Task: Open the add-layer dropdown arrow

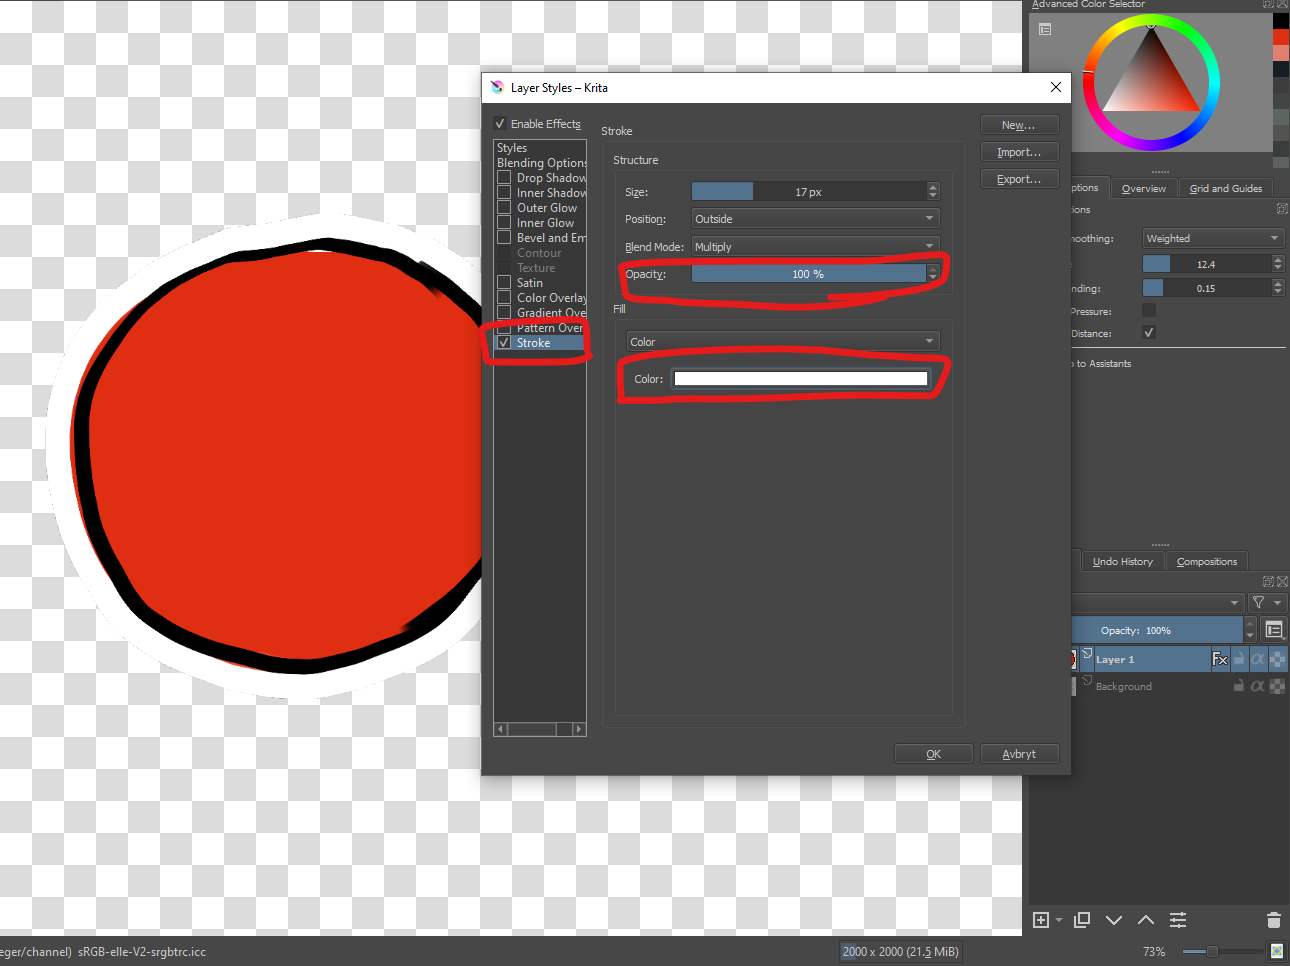Action: tap(1059, 920)
